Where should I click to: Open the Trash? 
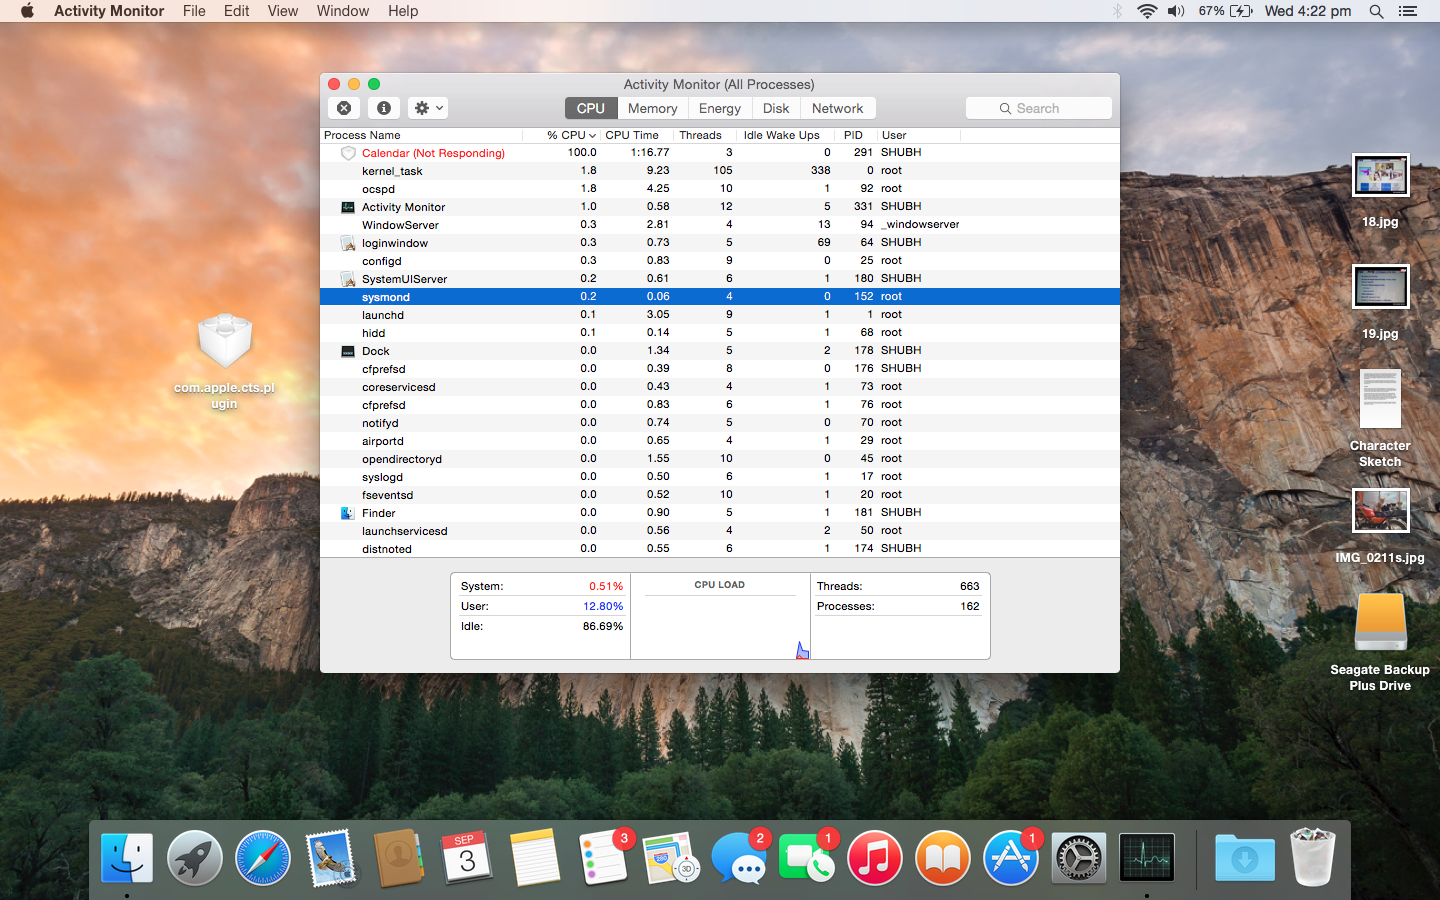pyautogui.click(x=1313, y=858)
